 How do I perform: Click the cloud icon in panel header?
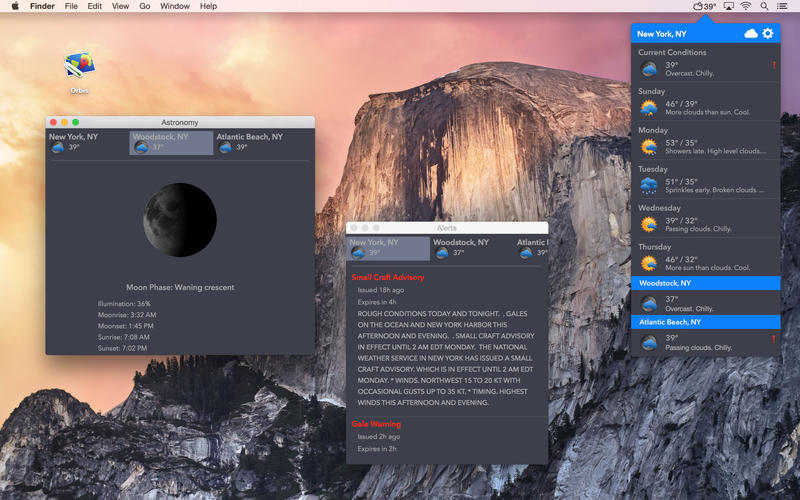coord(751,34)
